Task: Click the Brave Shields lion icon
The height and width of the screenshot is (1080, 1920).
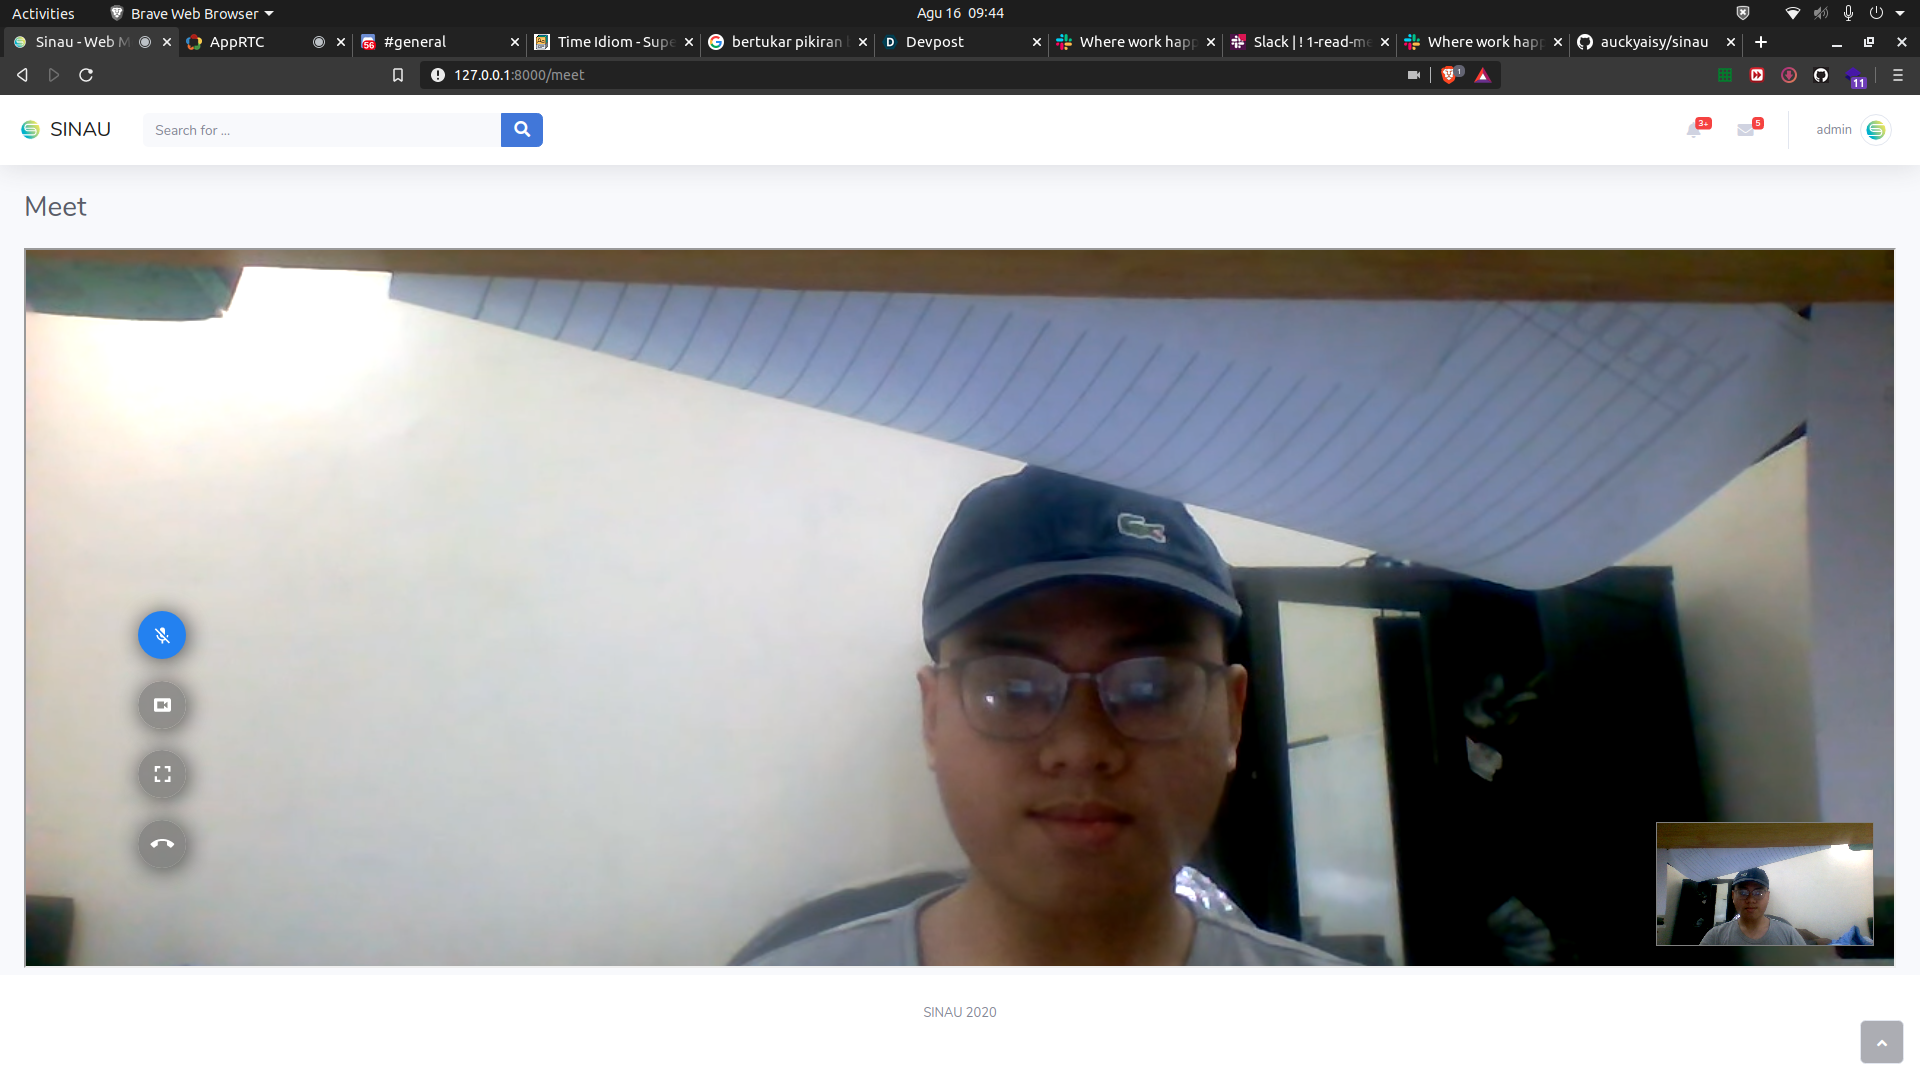Action: point(1449,75)
